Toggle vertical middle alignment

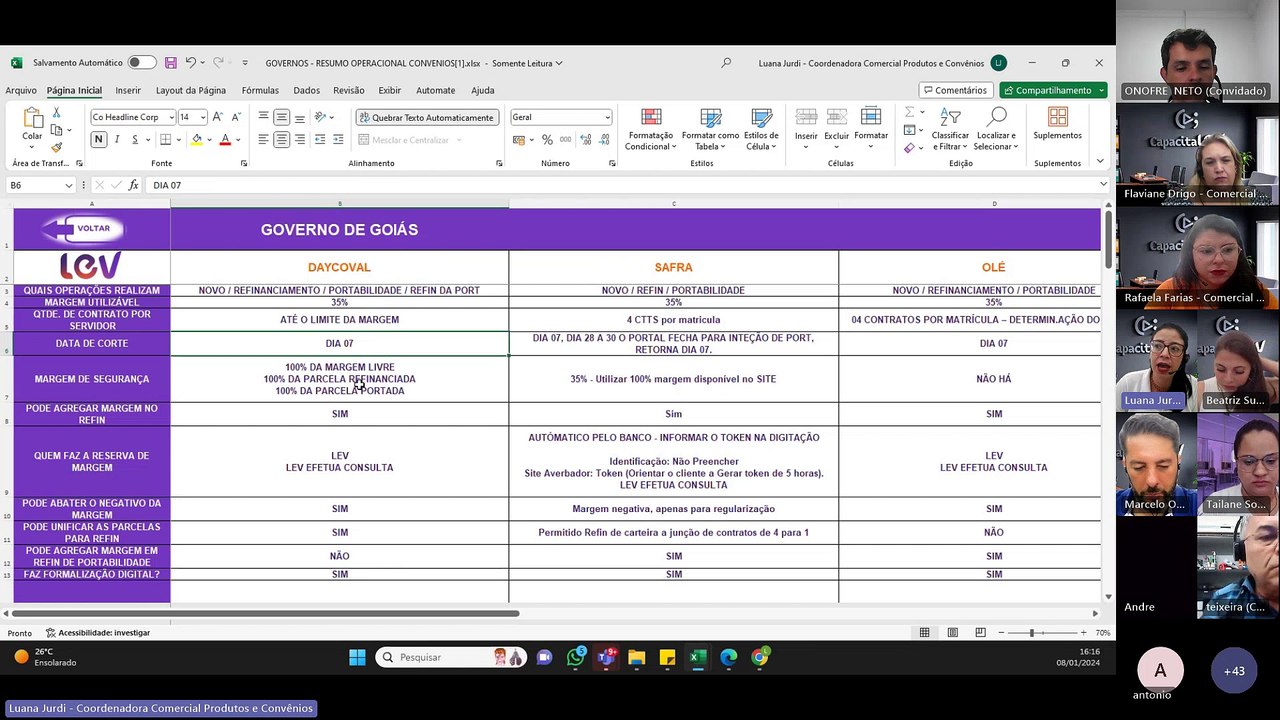pos(282,117)
